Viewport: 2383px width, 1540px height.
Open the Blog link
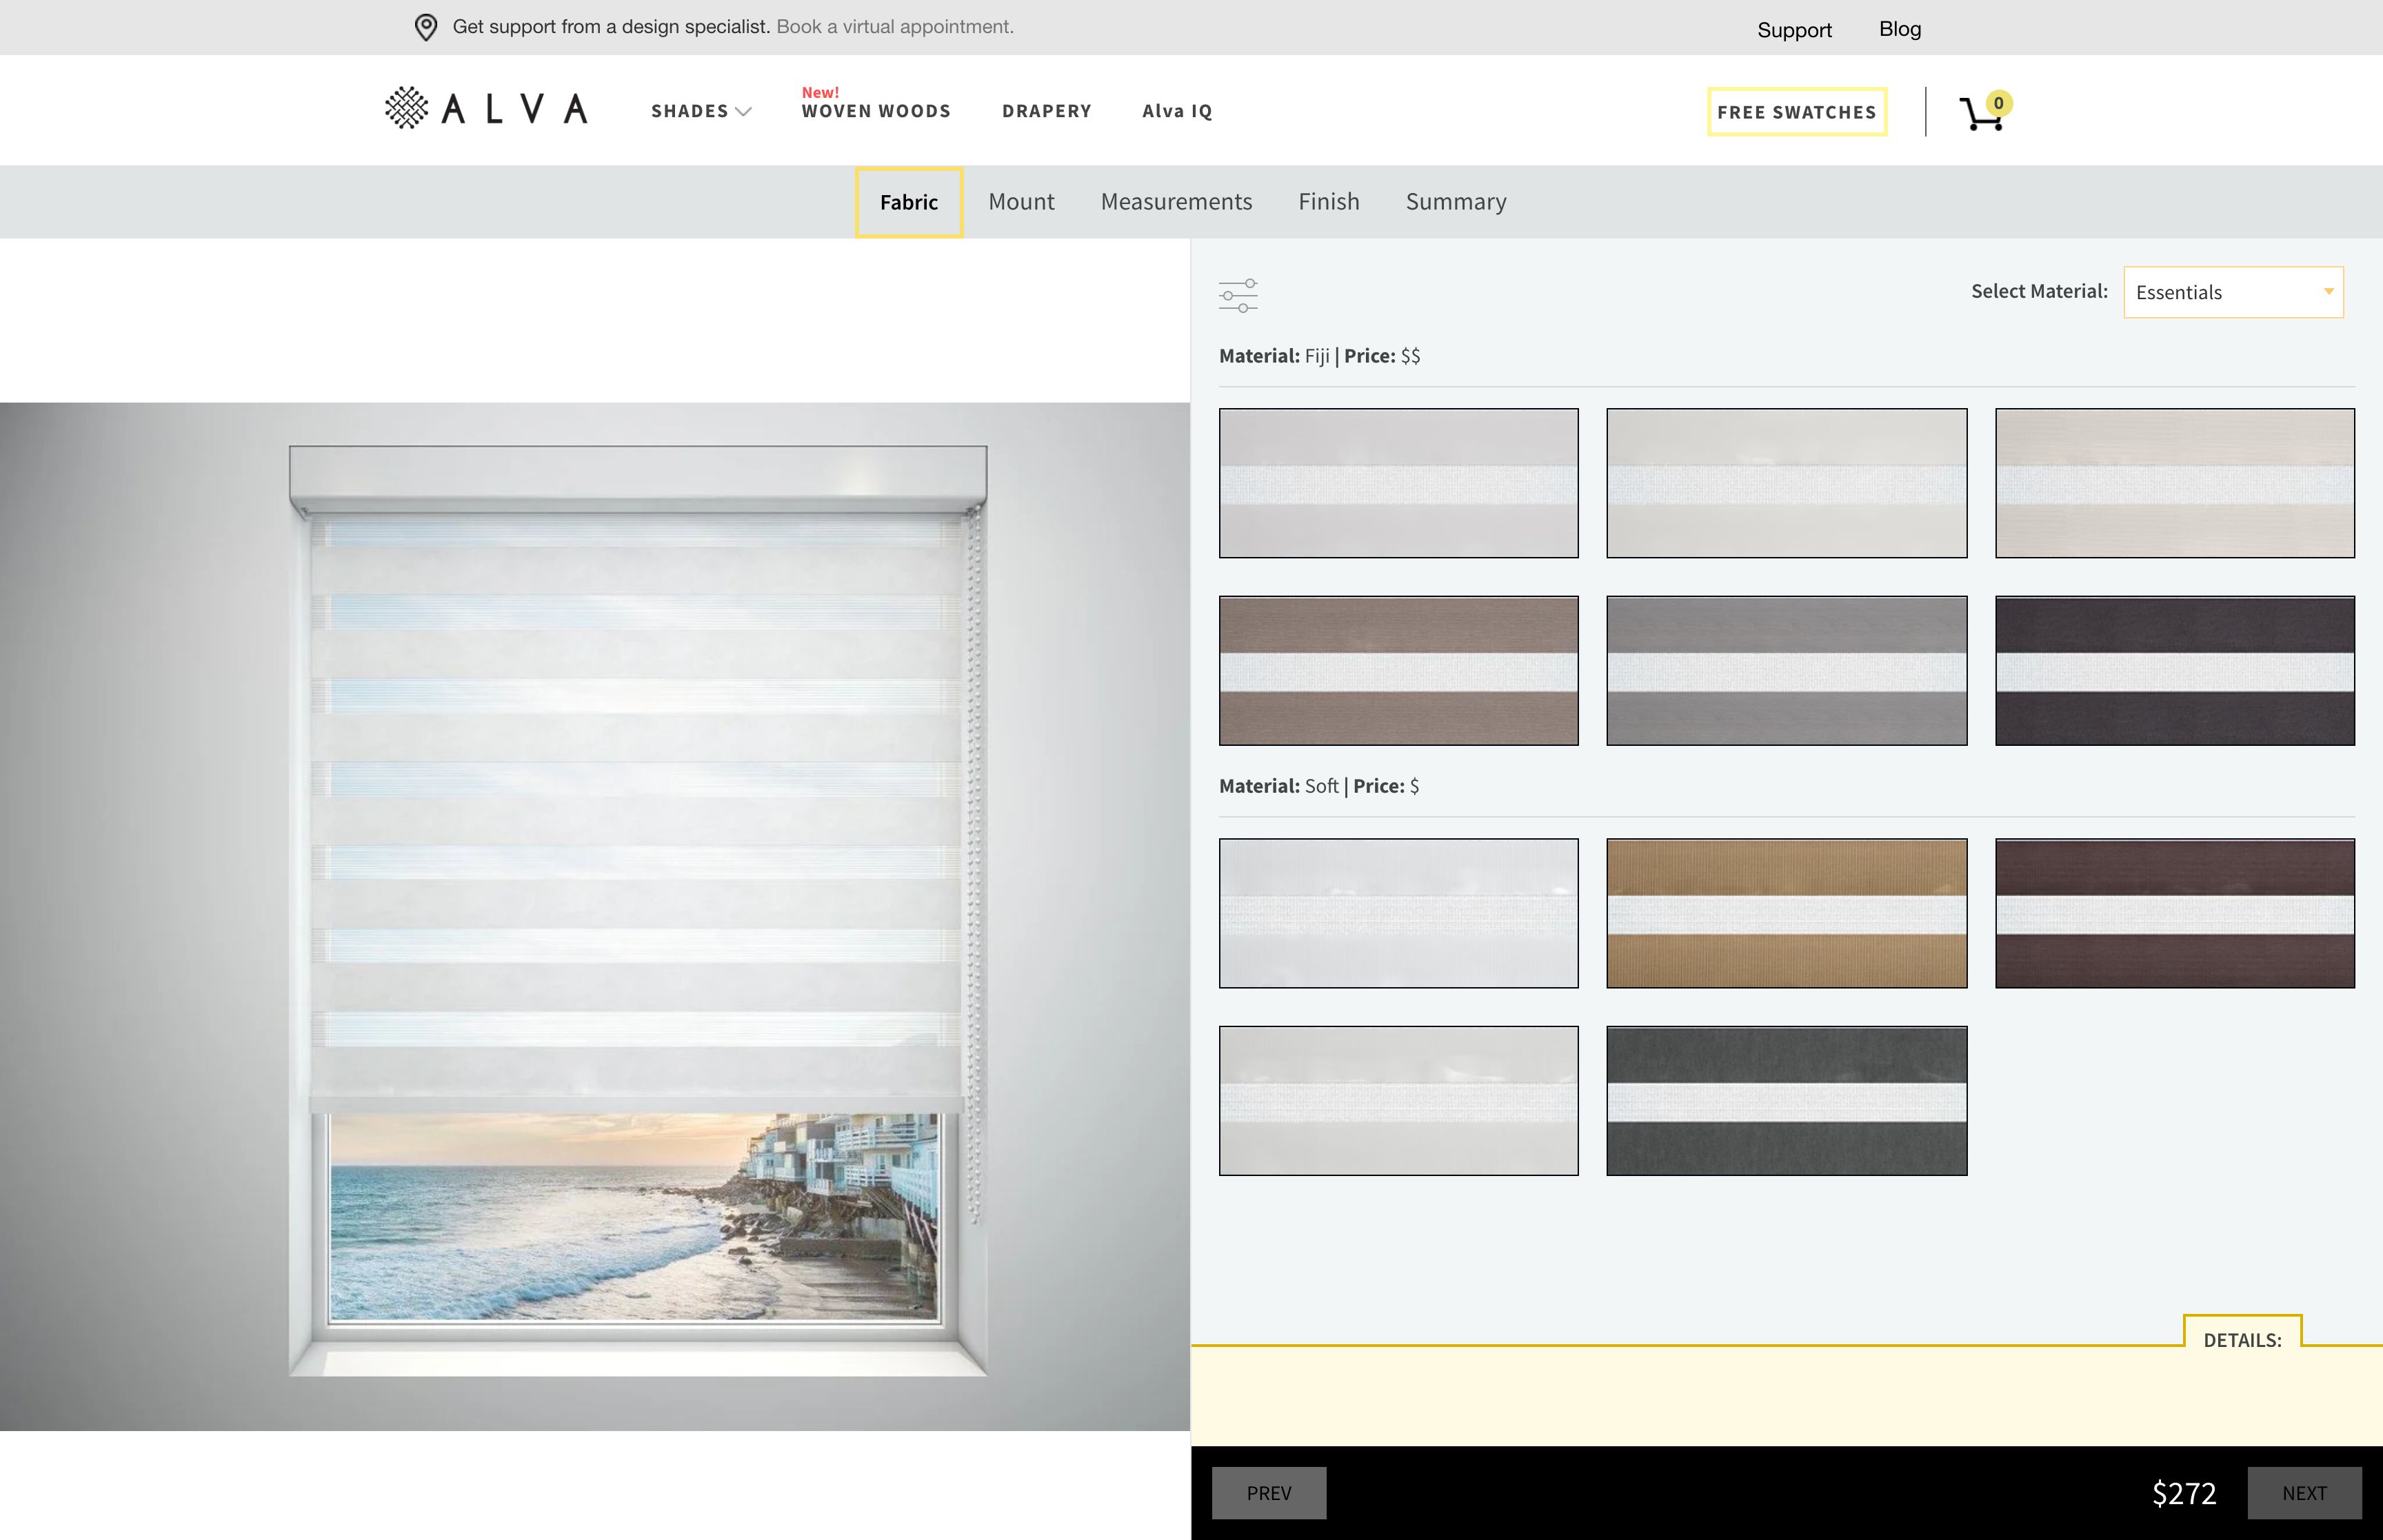1899,29
